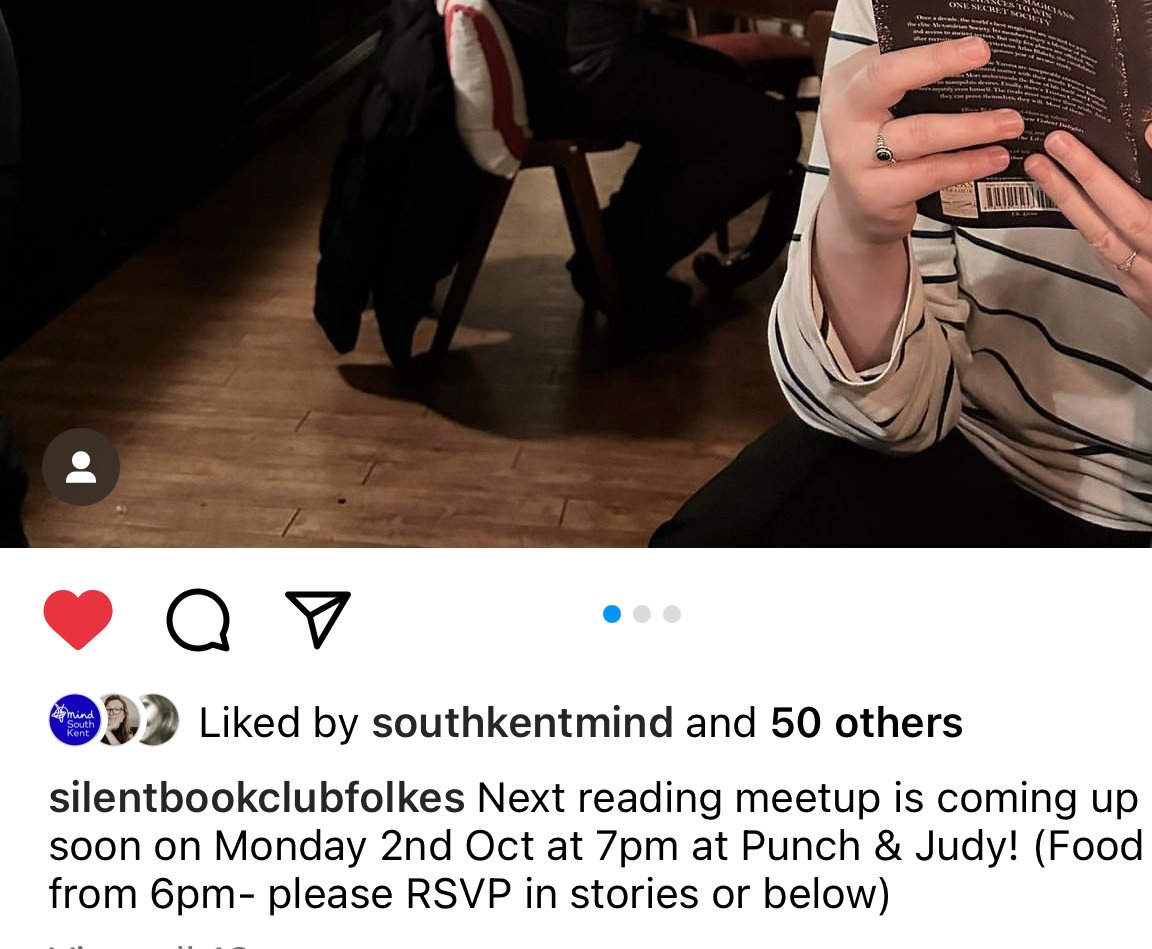Tap the liker avatar of woman with glasses
This screenshot has height=949, width=1152.
pos(119,721)
